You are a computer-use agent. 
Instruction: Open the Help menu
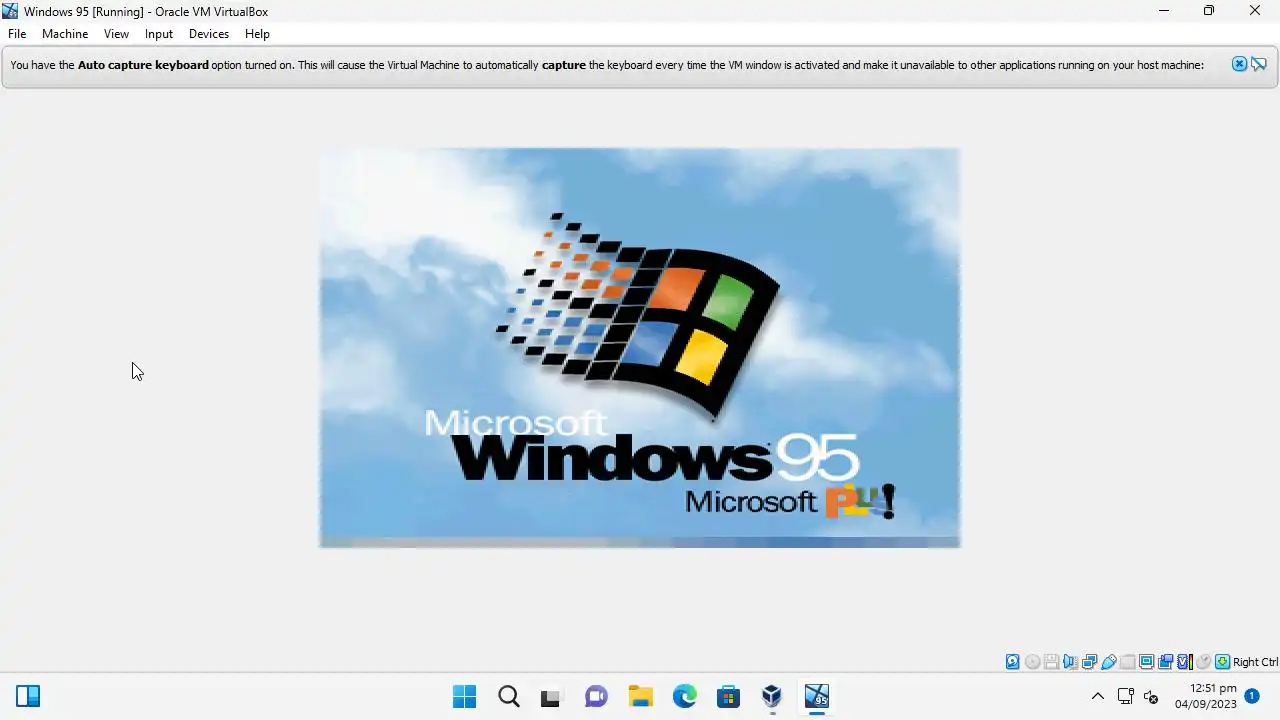click(x=257, y=34)
